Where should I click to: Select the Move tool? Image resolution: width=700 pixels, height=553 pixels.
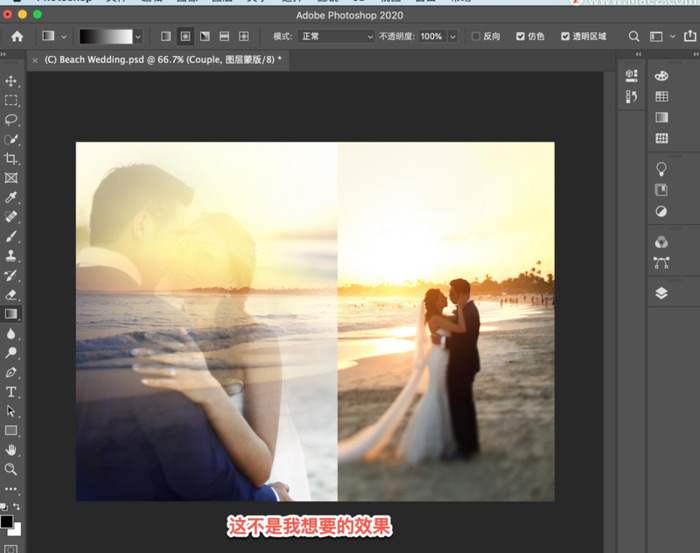pos(11,81)
